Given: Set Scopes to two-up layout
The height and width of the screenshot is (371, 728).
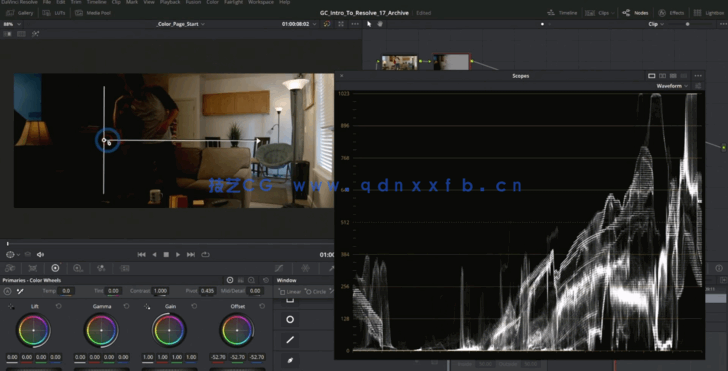Looking at the screenshot, I should (x=663, y=76).
